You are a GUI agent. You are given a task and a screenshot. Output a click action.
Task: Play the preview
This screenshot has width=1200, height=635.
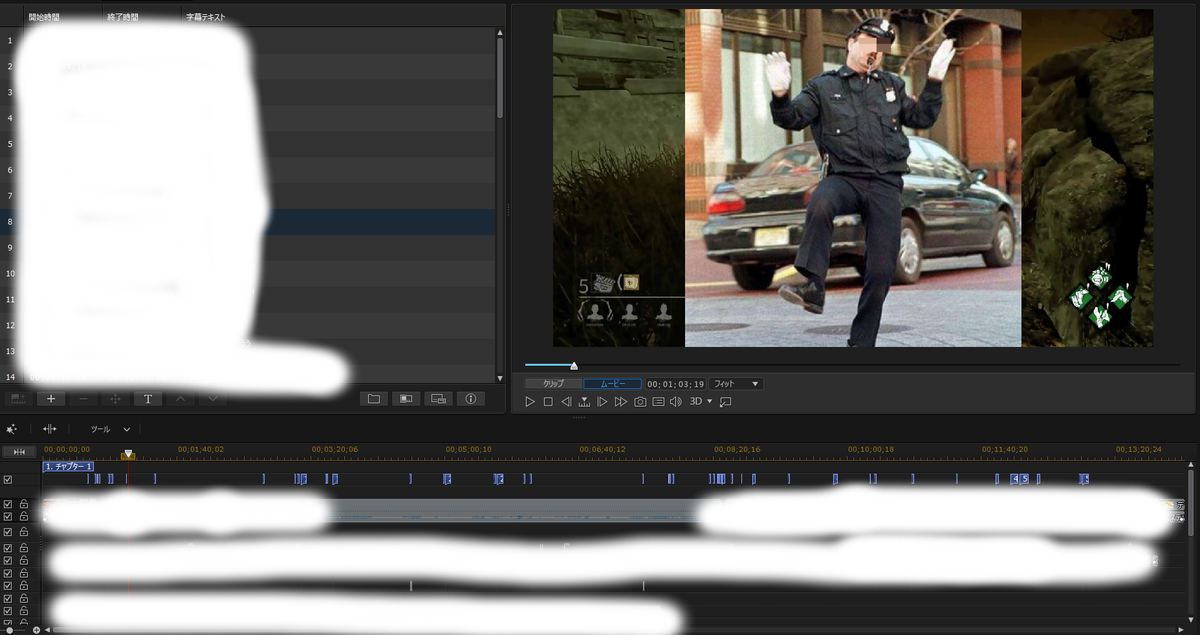[531, 401]
